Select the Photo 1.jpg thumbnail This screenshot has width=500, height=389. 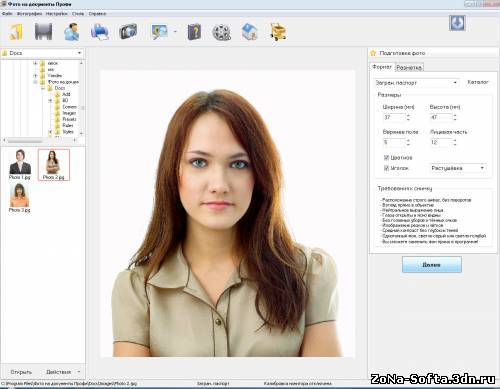click(20, 164)
